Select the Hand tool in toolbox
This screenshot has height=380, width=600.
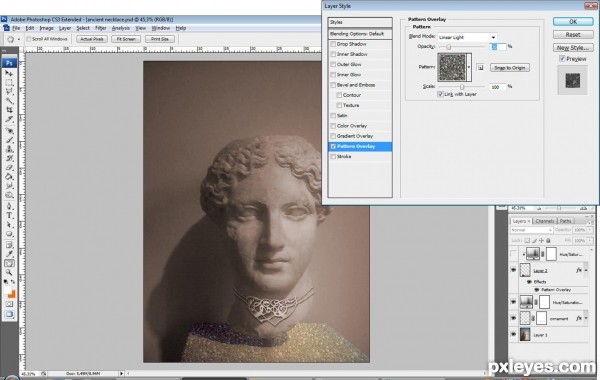pyautogui.click(x=9, y=263)
